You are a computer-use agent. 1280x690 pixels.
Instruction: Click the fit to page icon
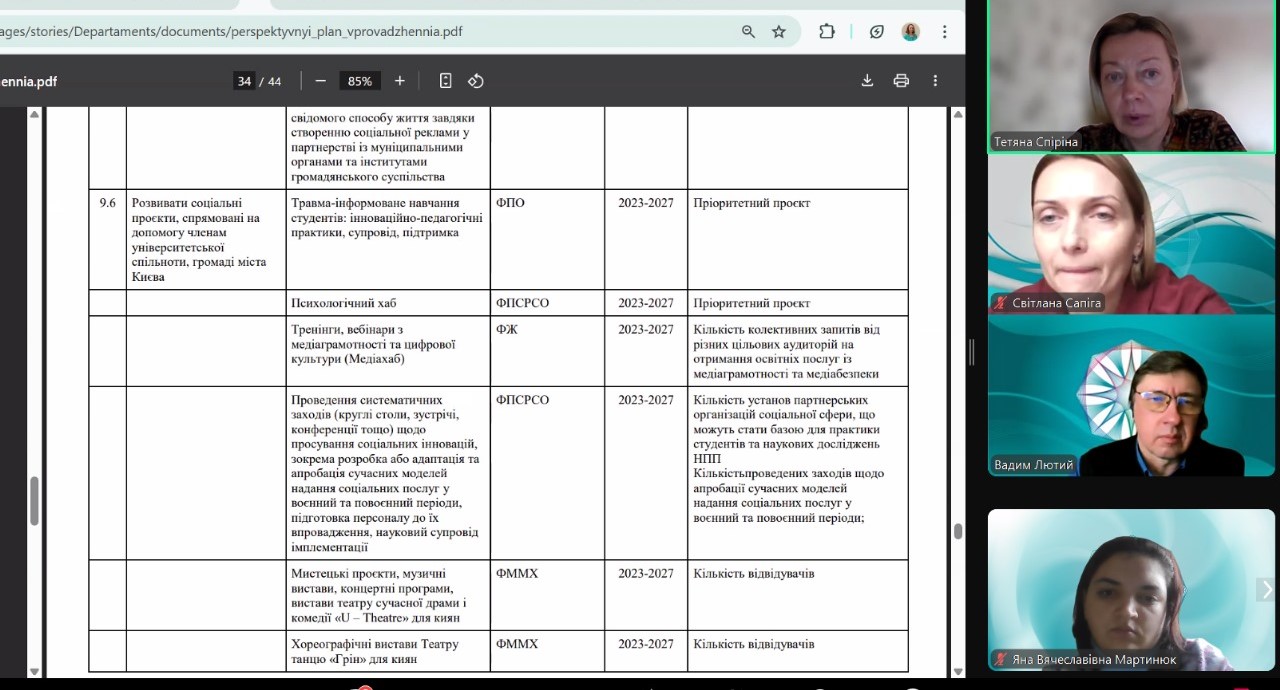tap(446, 81)
